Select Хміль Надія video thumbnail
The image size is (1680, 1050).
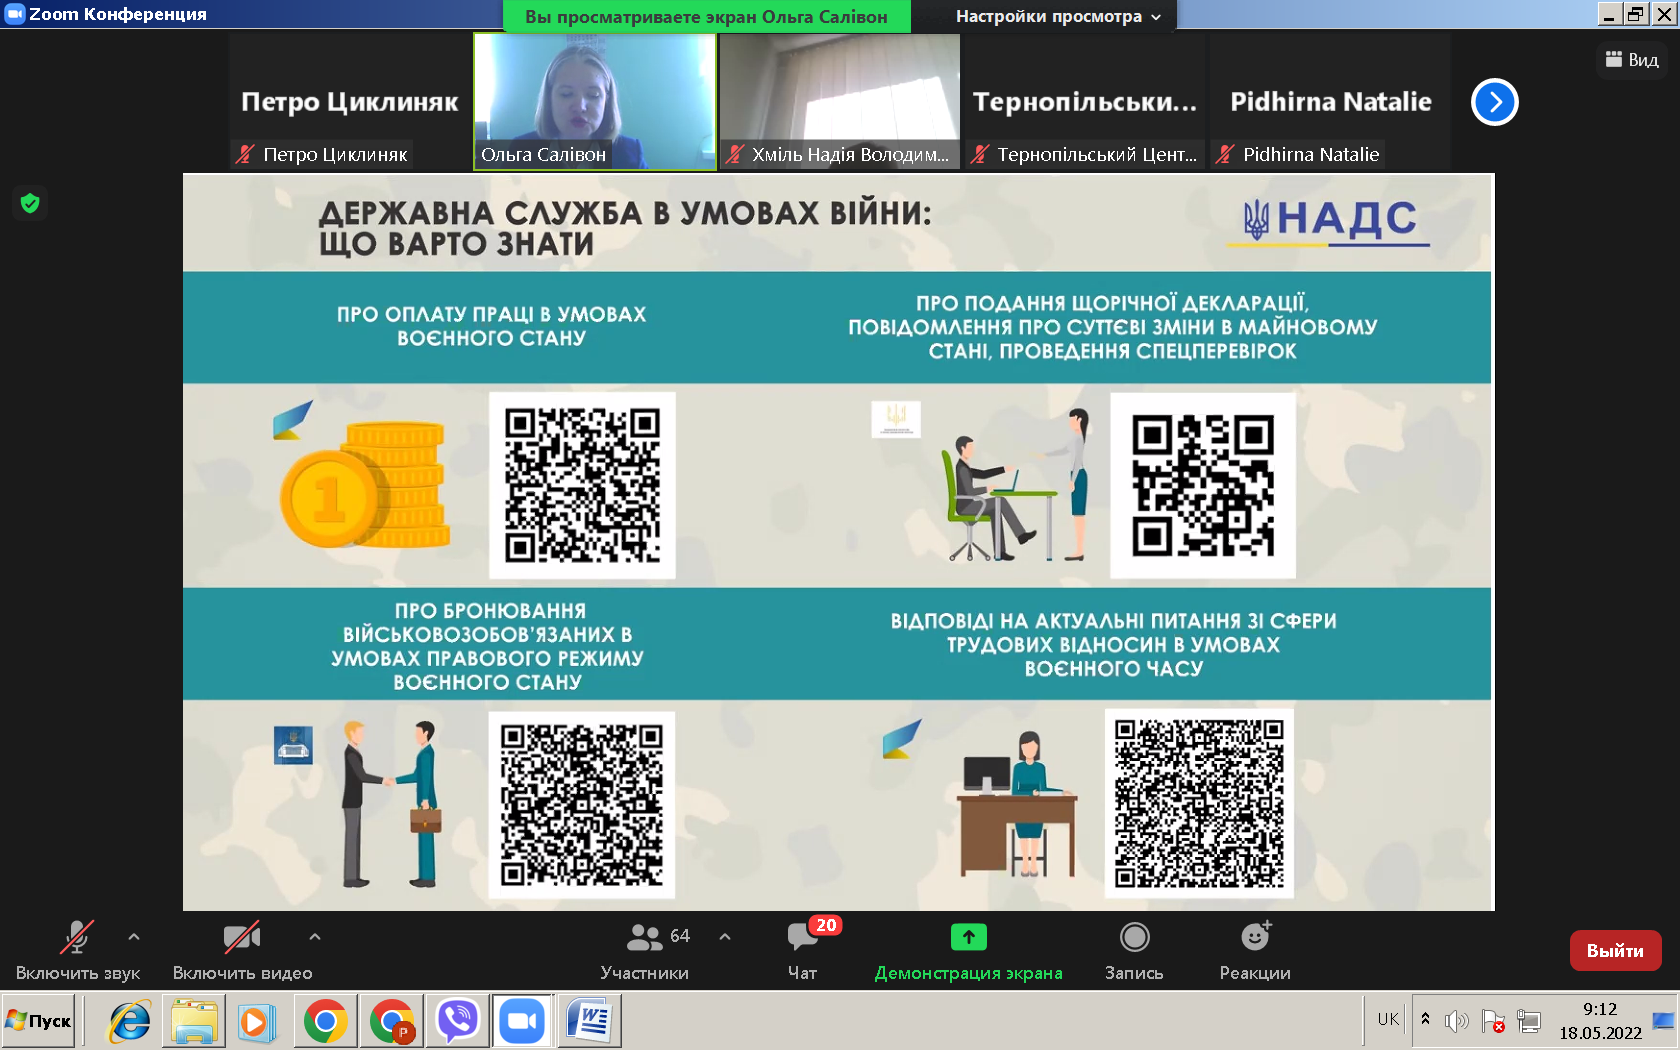(x=840, y=102)
